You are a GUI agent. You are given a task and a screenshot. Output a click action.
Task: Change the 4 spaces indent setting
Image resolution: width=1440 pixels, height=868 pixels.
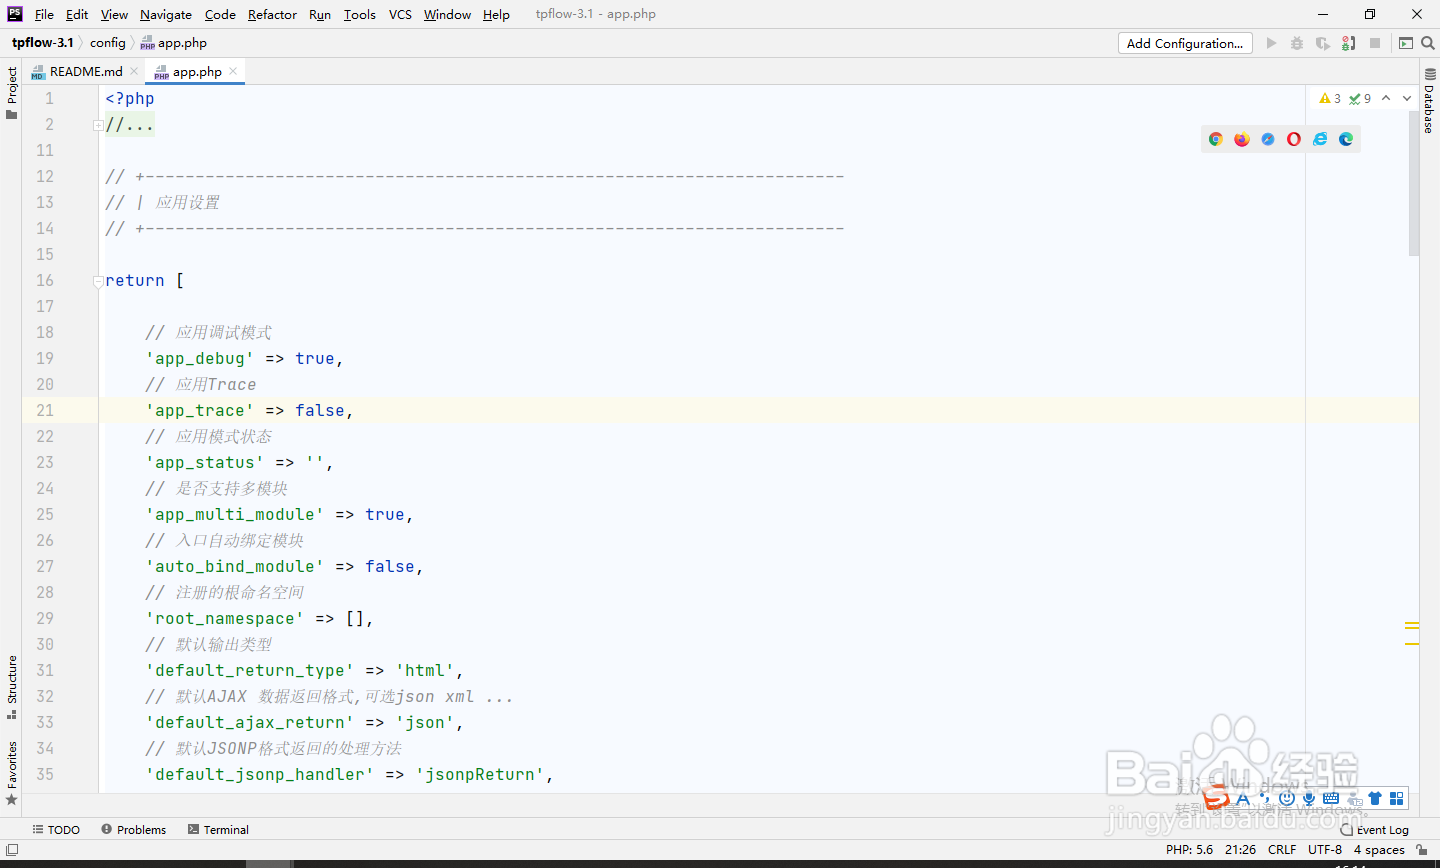click(1379, 850)
